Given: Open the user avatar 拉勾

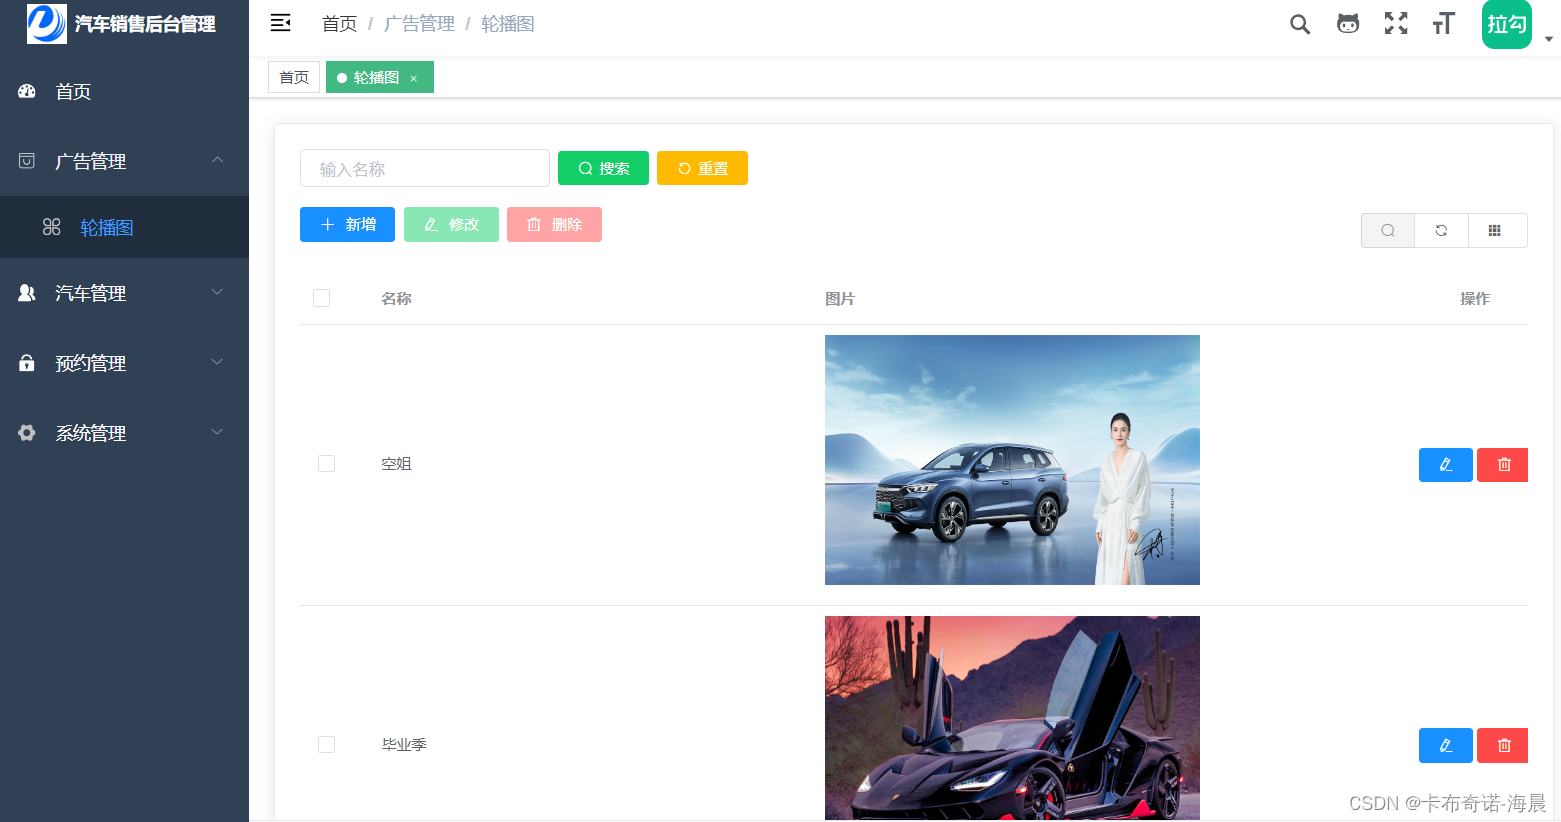Looking at the screenshot, I should (x=1507, y=24).
